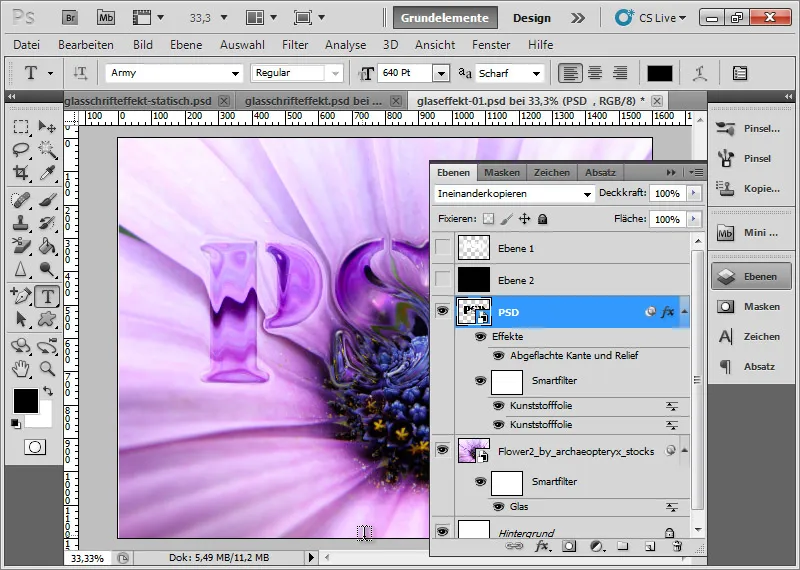Open the Filter menu
Viewport: 800px width, 570px height.
click(295, 45)
